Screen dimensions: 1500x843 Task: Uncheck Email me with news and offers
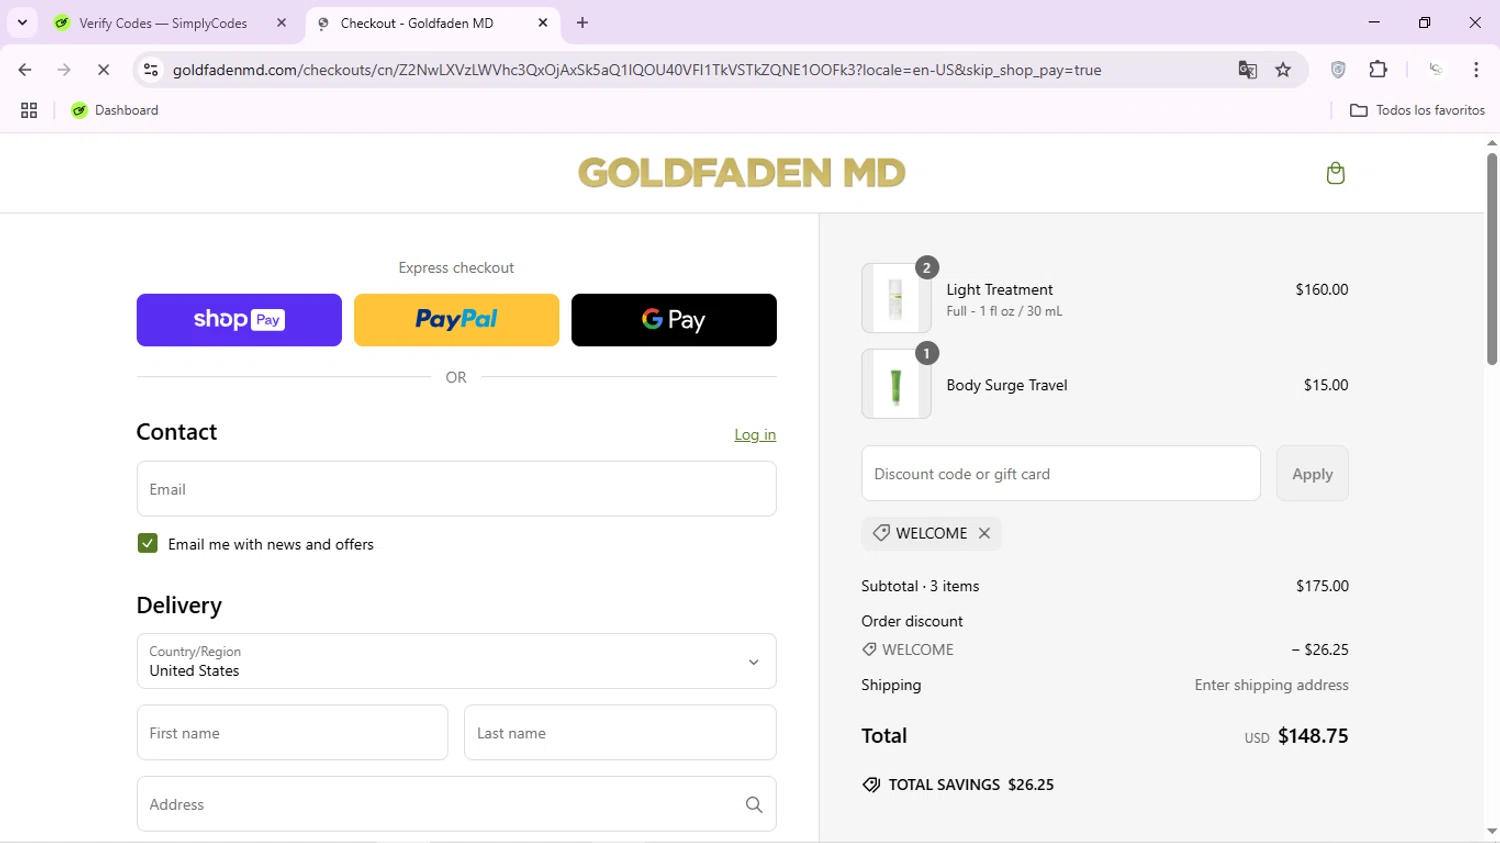147,544
